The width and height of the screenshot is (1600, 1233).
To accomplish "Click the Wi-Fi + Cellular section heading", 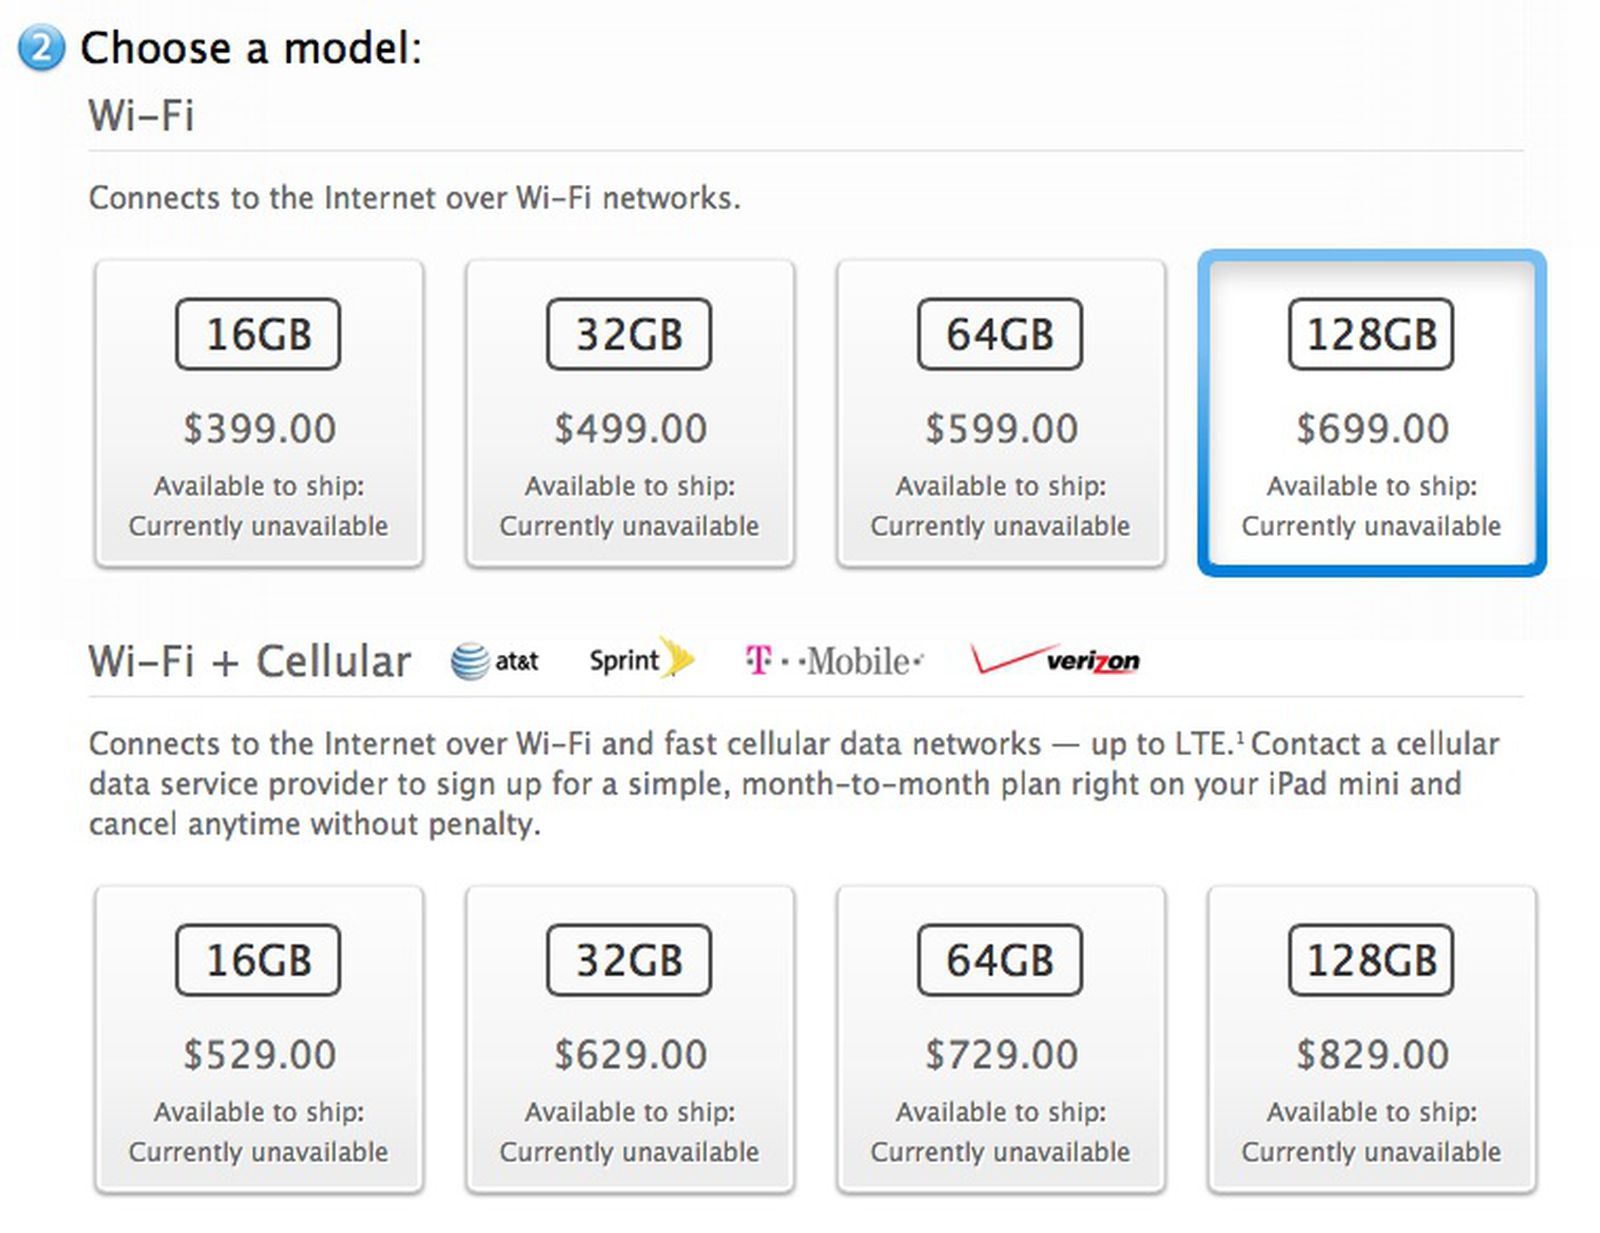I will pyautogui.click(x=250, y=662).
